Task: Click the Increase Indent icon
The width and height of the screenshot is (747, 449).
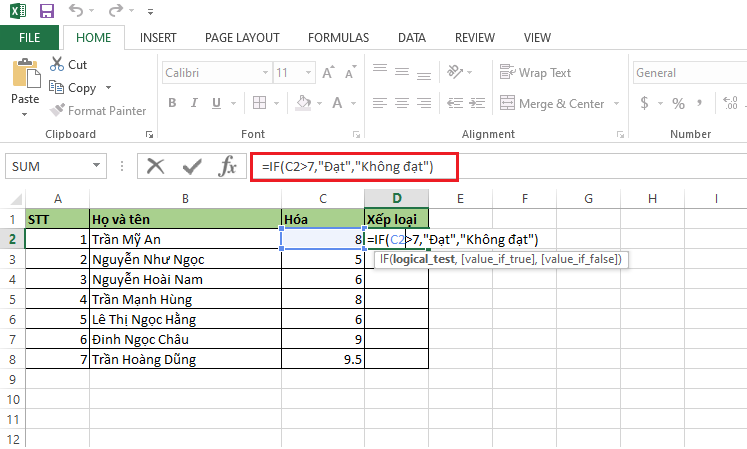Action: coord(477,102)
